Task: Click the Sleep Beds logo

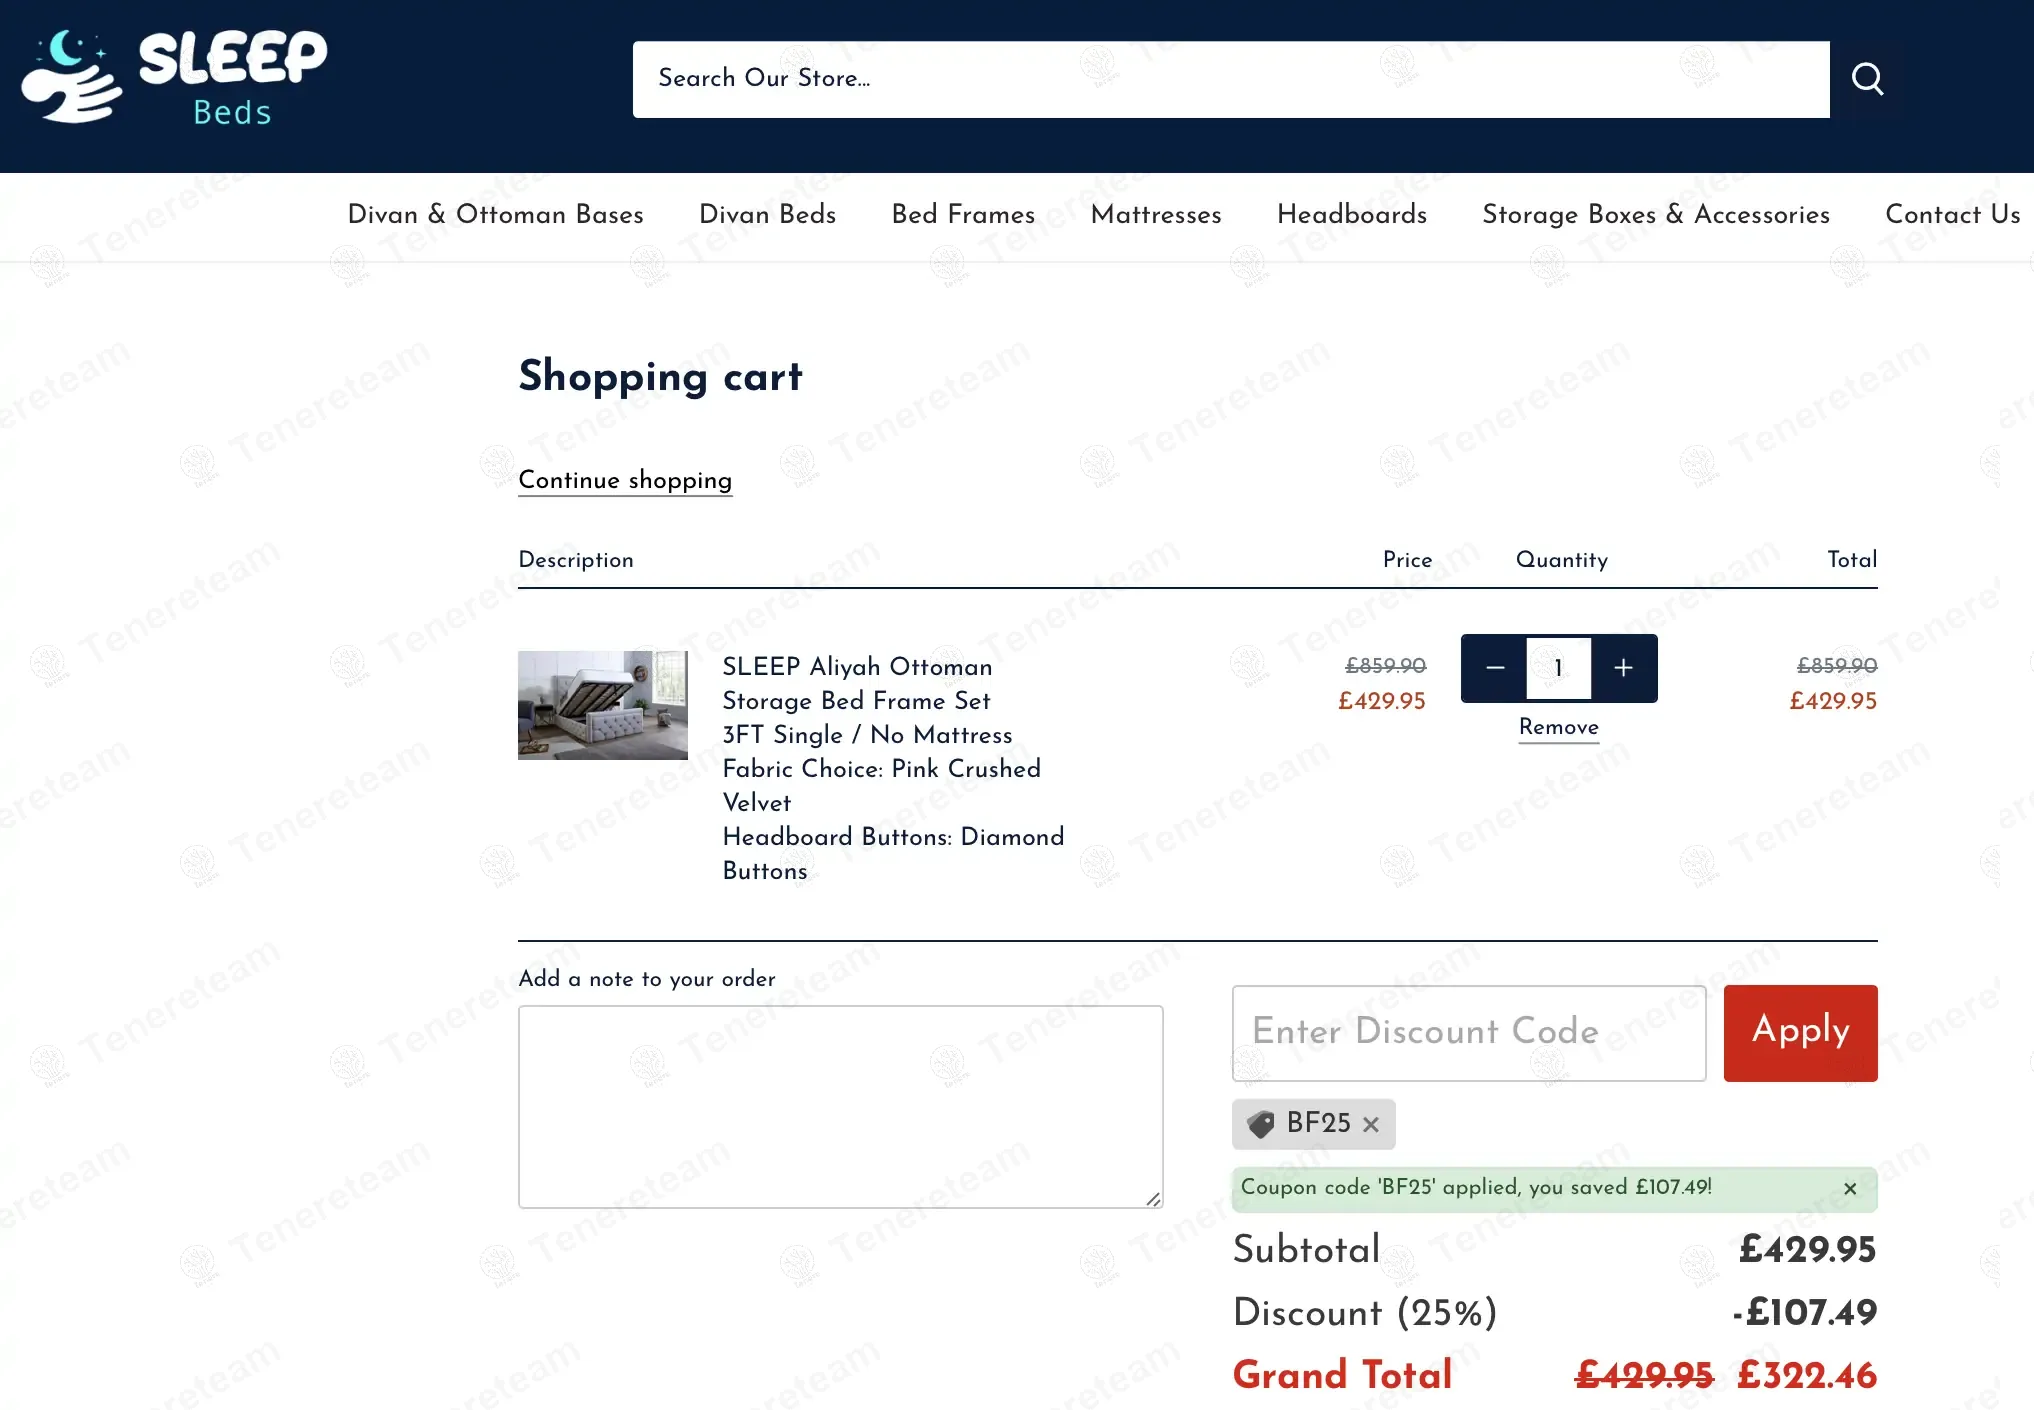Action: (175, 78)
